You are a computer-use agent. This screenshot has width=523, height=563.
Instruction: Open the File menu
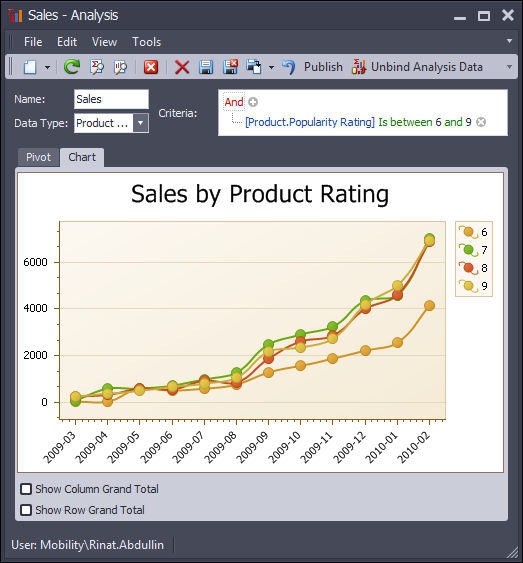(33, 42)
